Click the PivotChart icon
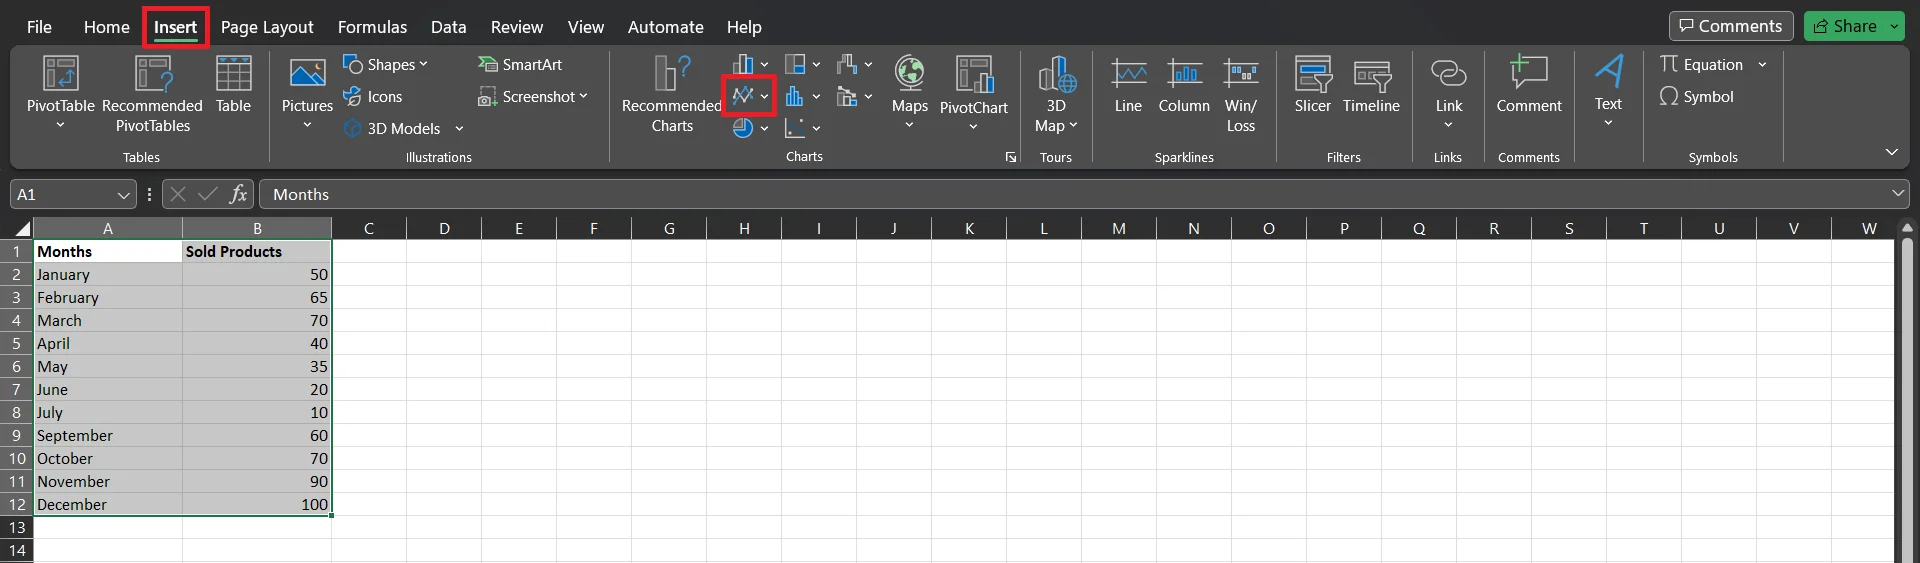Viewport: 1920px width, 563px height. pyautogui.click(x=974, y=74)
